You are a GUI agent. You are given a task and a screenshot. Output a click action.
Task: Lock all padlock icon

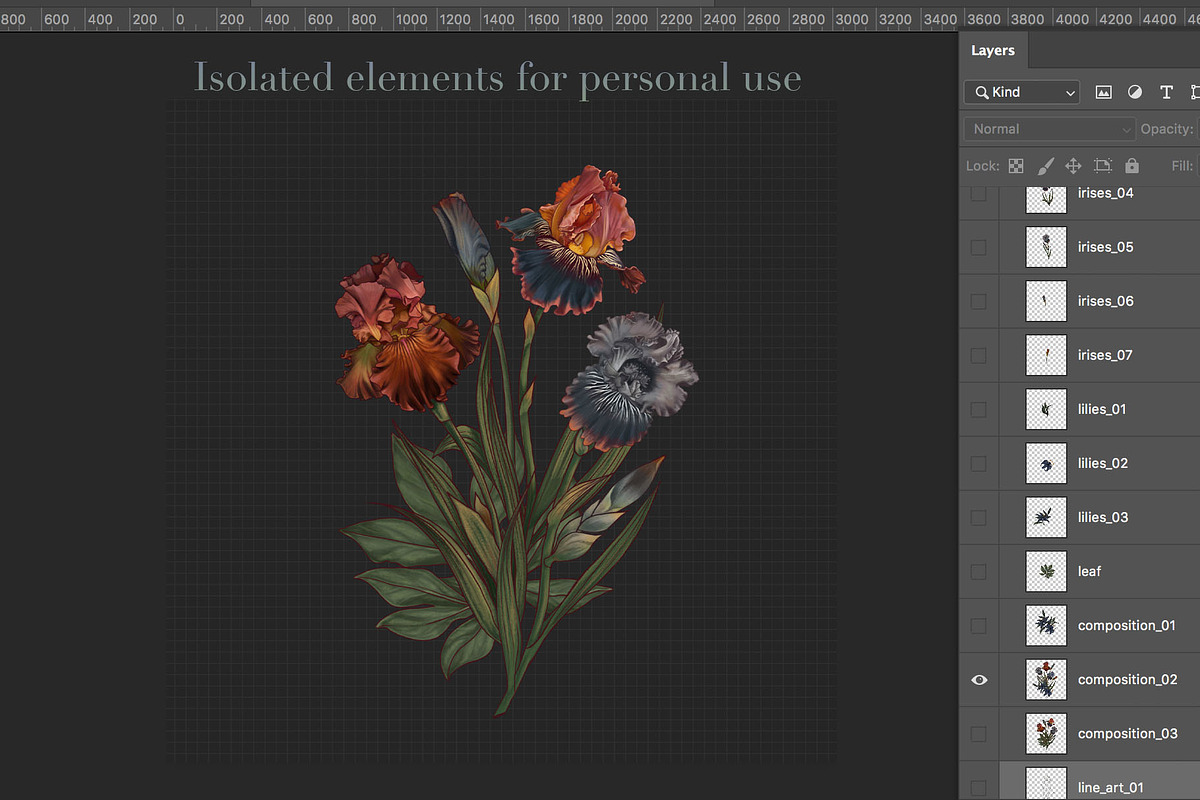pos(1132,166)
